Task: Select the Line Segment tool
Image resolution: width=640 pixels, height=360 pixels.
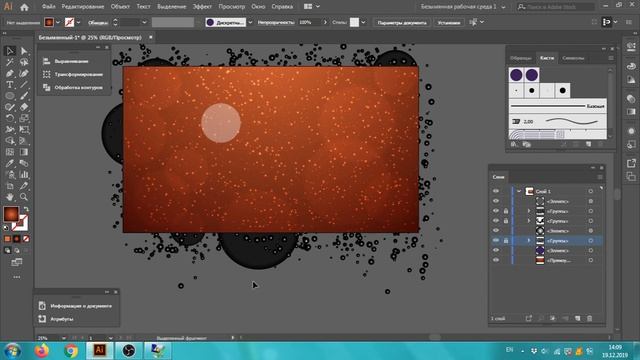Action: click(24, 85)
